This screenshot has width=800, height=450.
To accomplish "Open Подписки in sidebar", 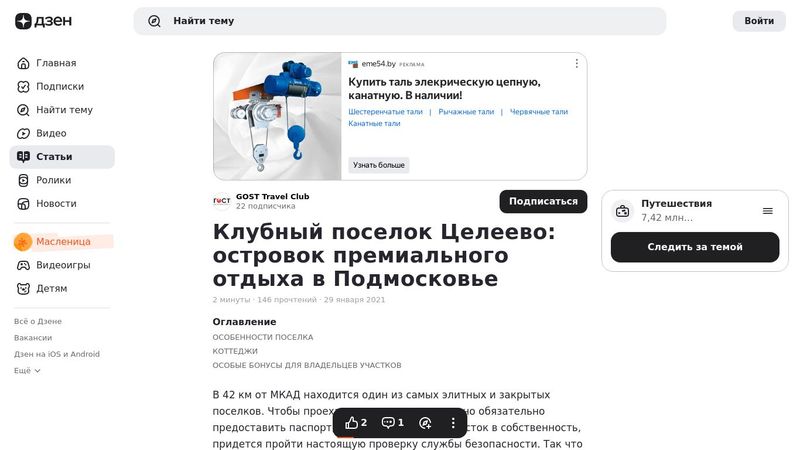I will pos(62,86).
